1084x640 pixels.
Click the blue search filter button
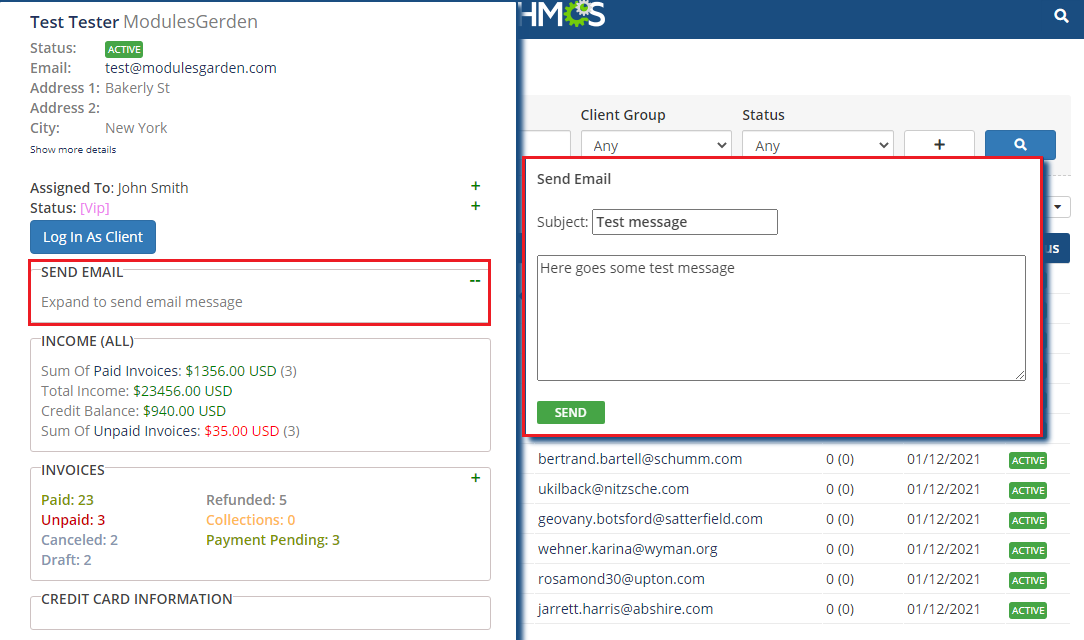click(x=1020, y=144)
